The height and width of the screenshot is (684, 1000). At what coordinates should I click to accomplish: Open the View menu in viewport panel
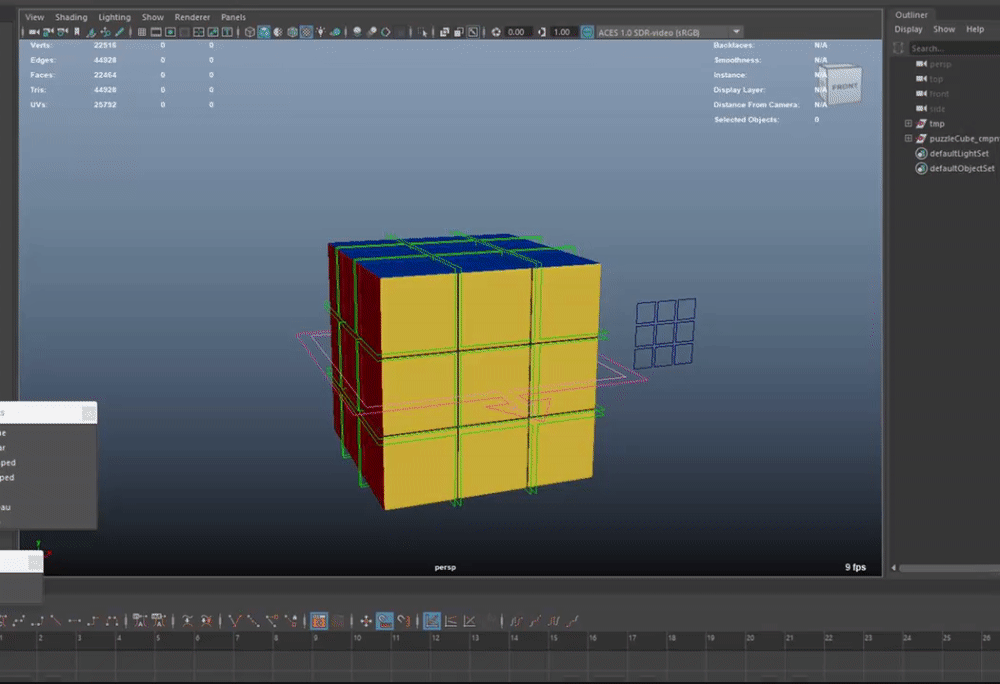pos(34,17)
